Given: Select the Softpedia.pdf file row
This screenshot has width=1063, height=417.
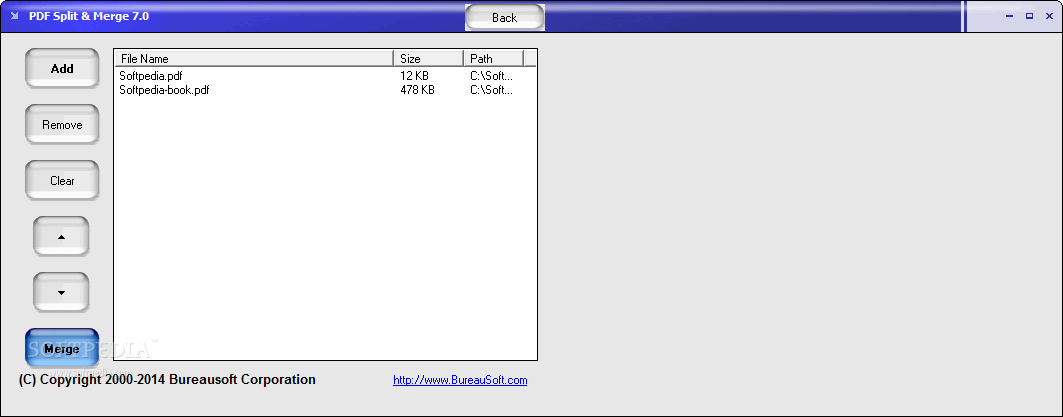Looking at the screenshot, I should point(325,76).
